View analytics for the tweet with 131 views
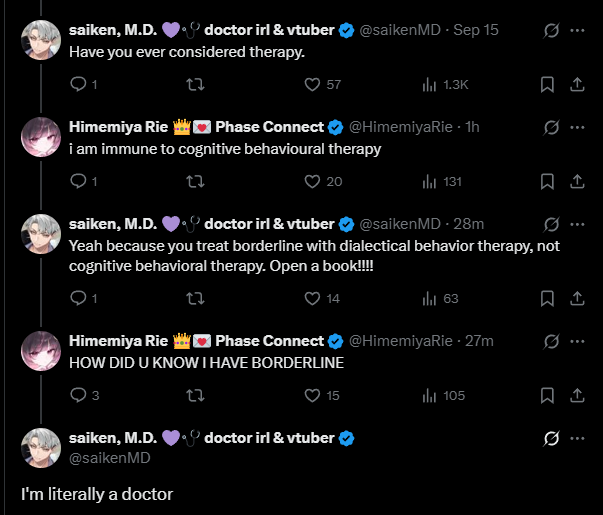 click(429, 181)
